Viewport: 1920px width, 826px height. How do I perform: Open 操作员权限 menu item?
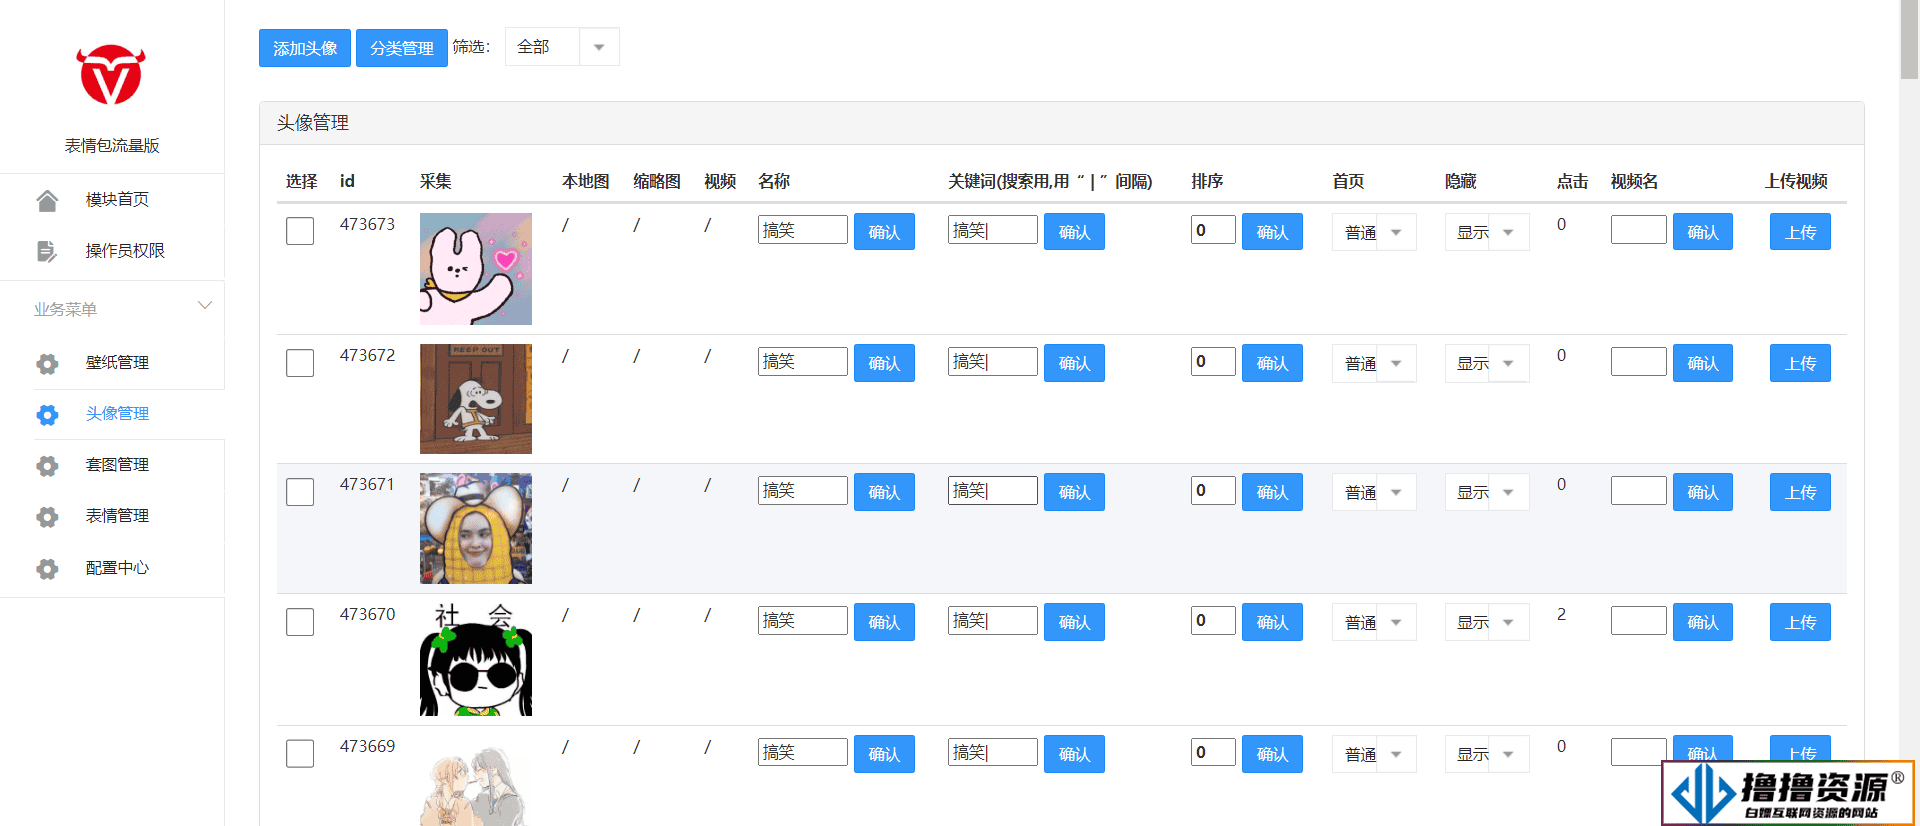pos(125,250)
